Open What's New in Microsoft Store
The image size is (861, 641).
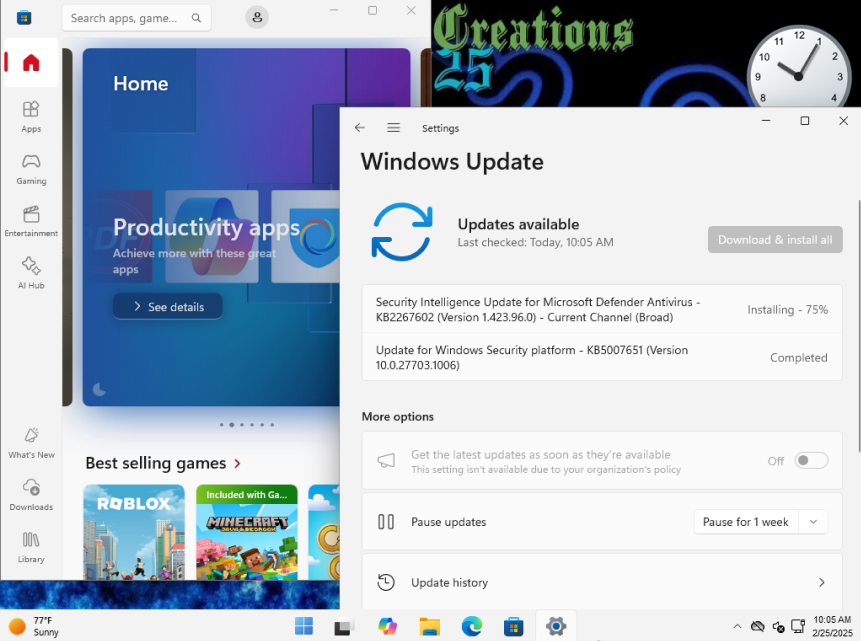(x=31, y=443)
